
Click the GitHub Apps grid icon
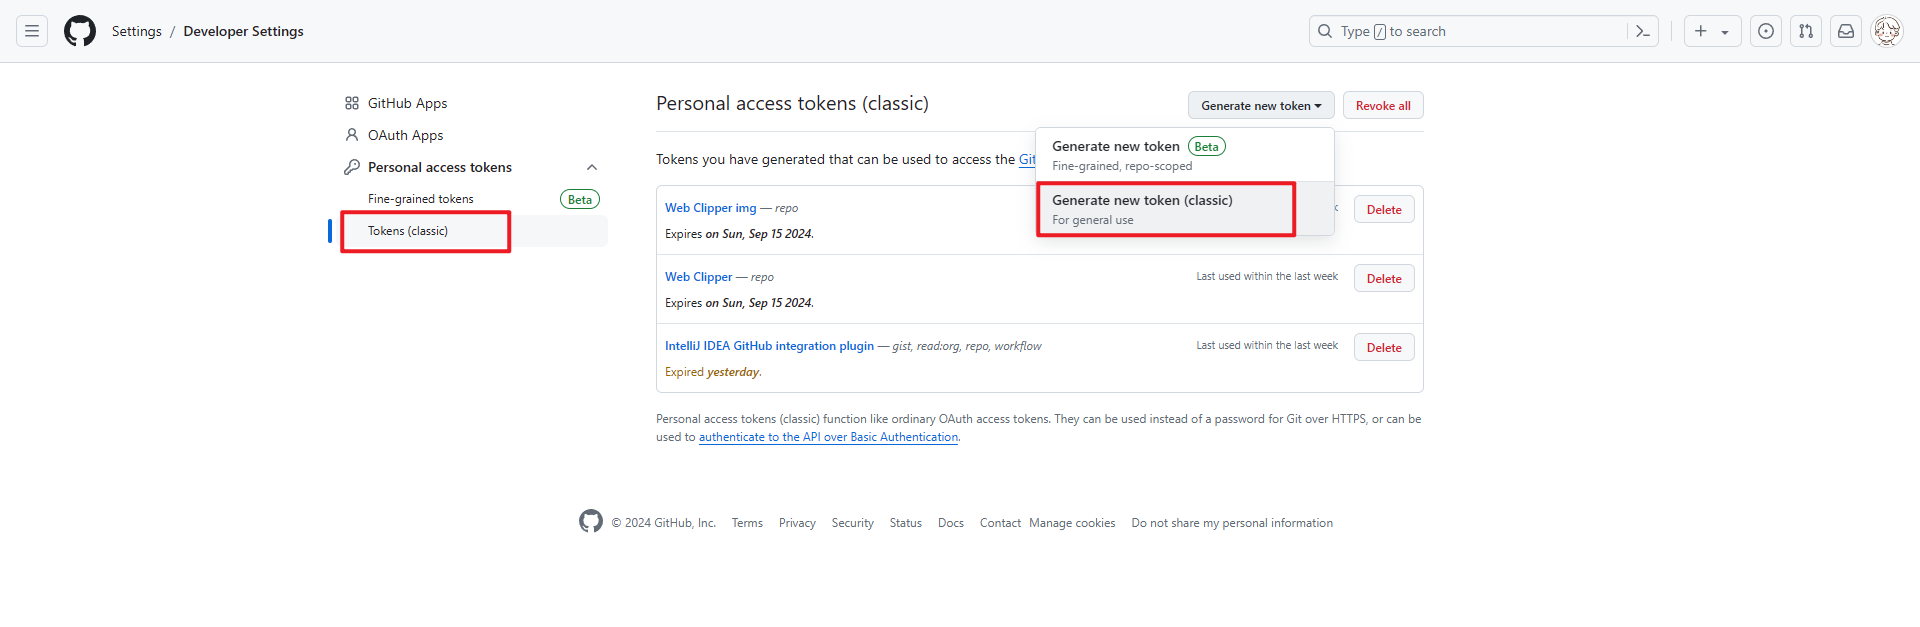(x=352, y=103)
